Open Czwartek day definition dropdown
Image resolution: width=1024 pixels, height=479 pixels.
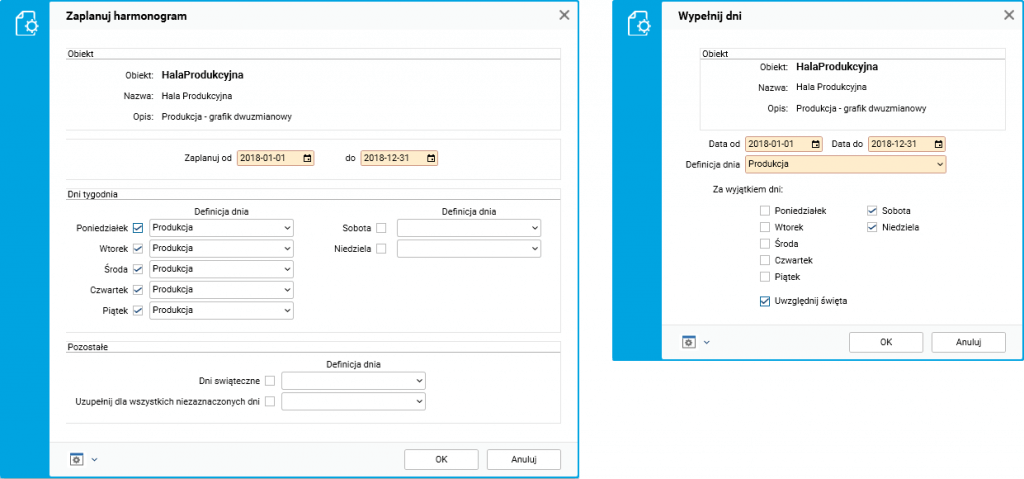point(221,290)
